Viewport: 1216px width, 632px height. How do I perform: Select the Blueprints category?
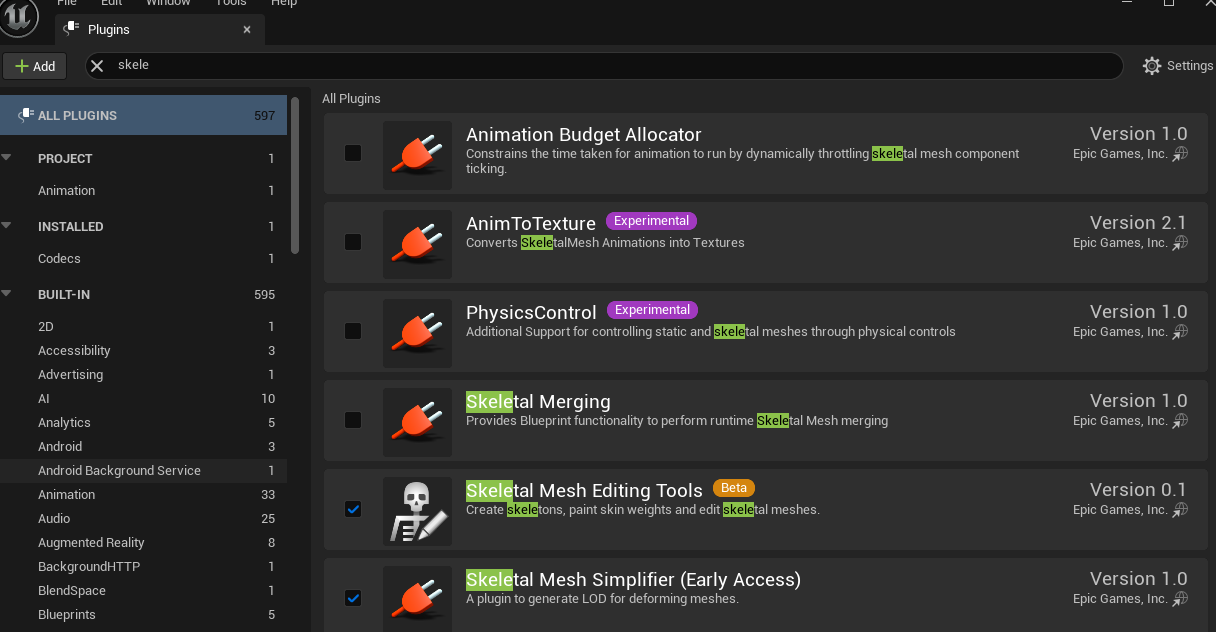tap(143, 614)
